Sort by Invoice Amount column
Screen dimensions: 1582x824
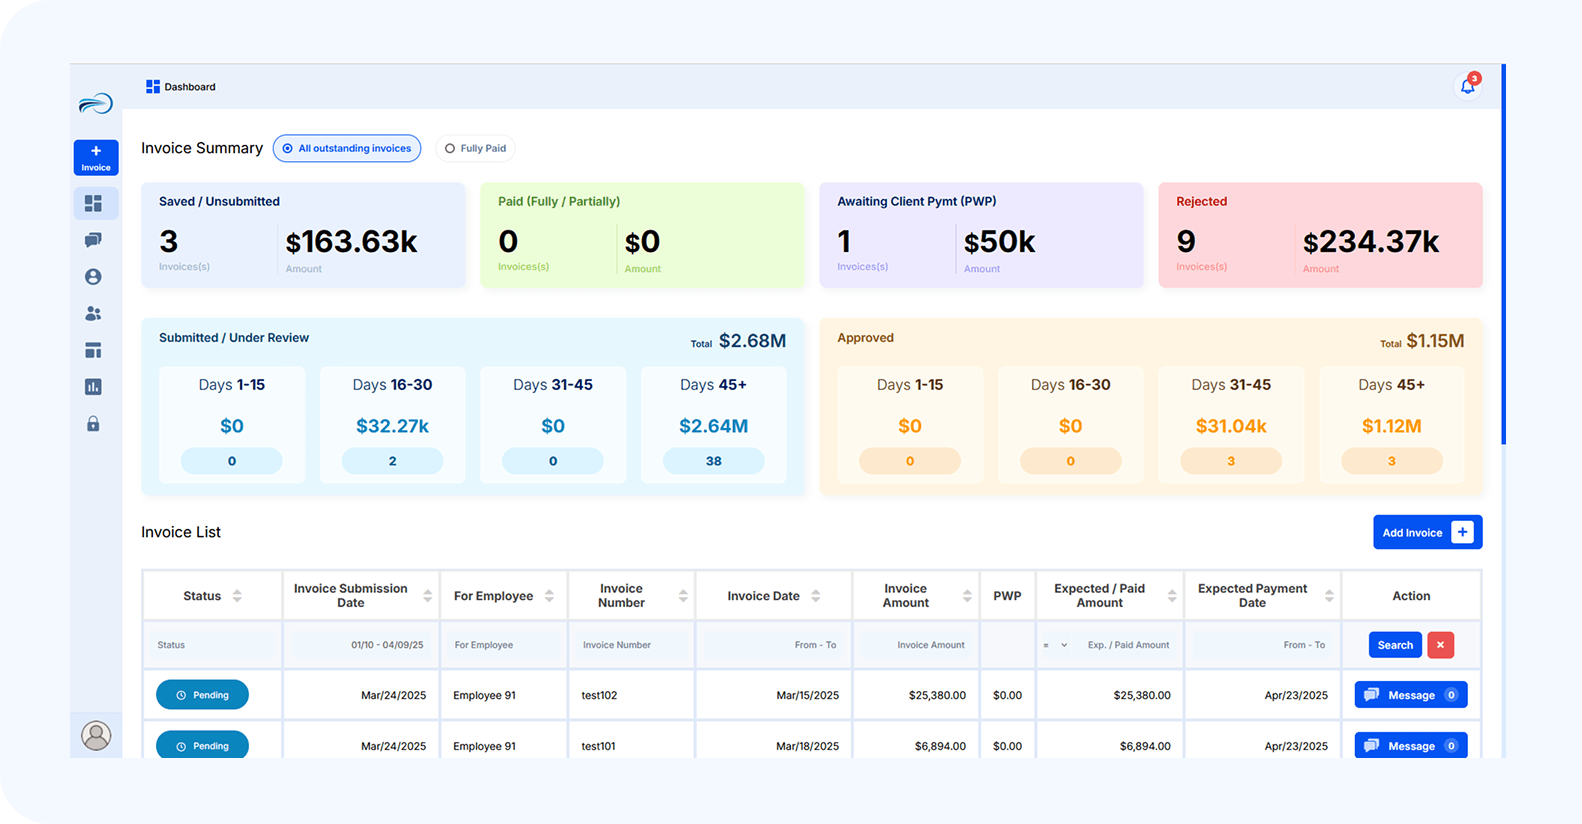click(x=967, y=596)
